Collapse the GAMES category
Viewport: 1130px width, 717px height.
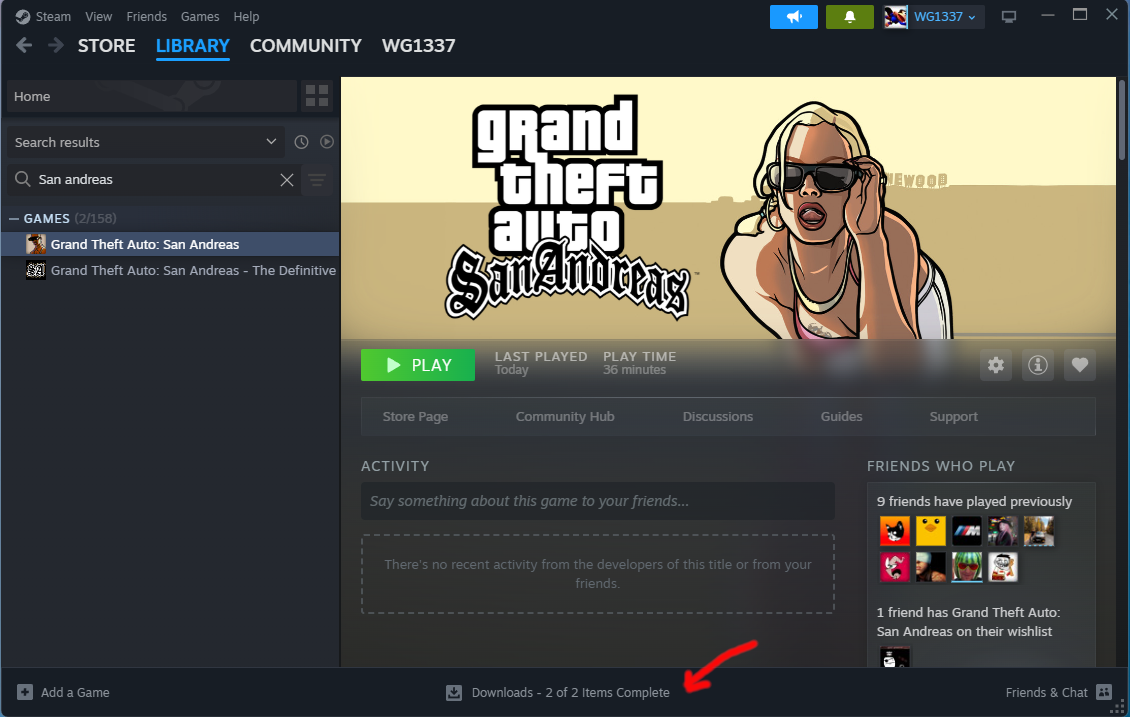click(14, 218)
